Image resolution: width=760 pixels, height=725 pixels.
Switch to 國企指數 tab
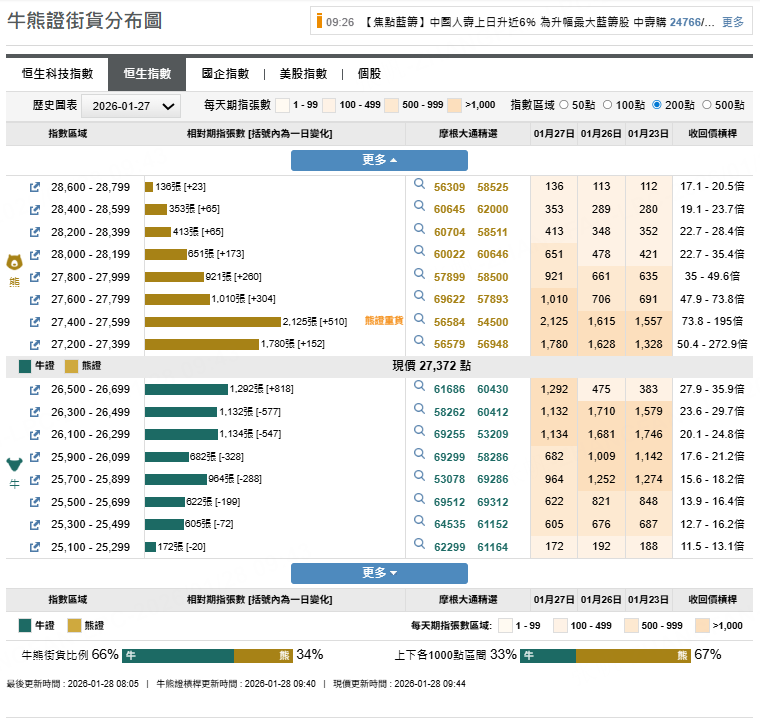click(x=225, y=74)
